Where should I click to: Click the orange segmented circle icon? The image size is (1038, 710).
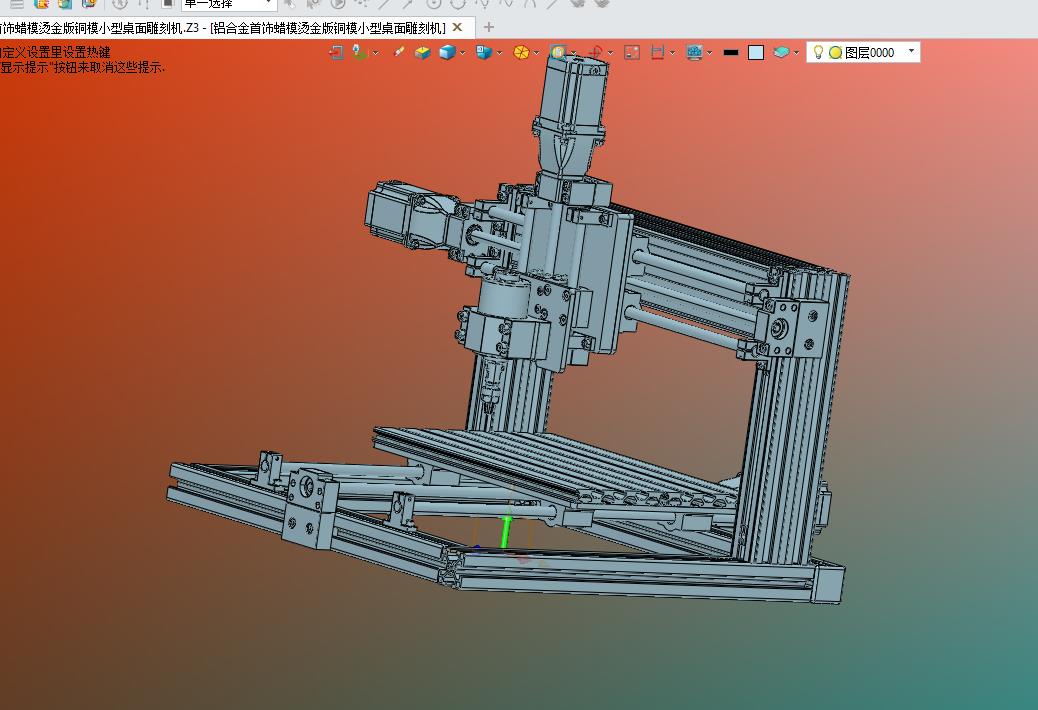point(522,52)
